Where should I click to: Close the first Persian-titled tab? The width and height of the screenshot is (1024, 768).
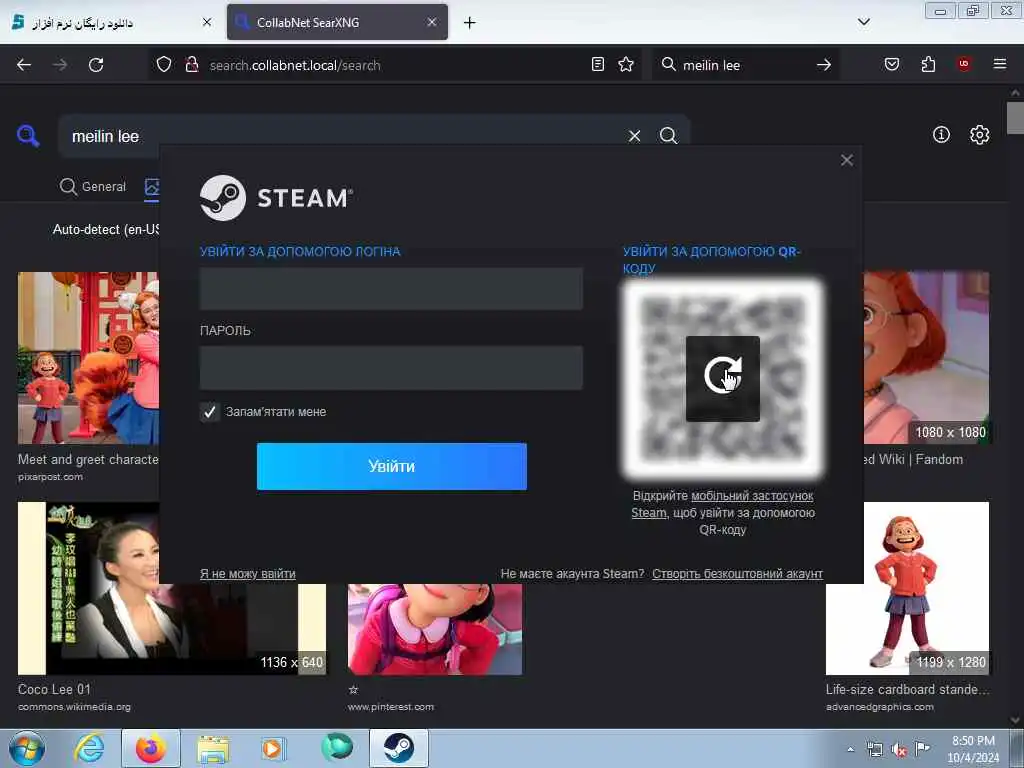click(x=207, y=22)
